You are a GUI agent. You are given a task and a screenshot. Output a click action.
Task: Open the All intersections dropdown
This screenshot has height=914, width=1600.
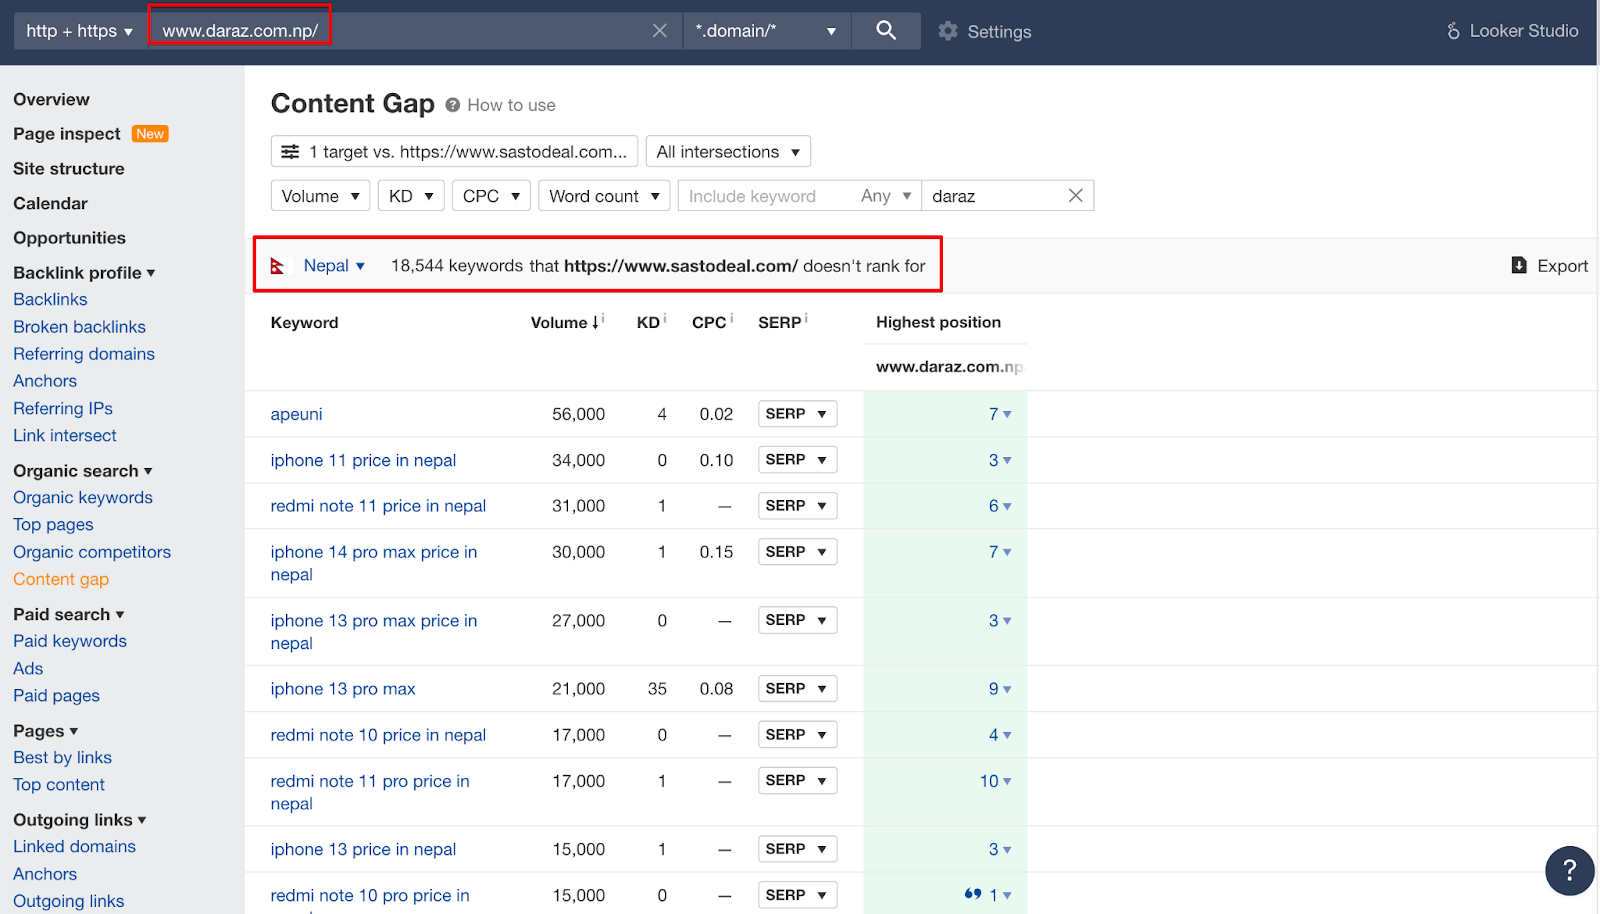[728, 152]
